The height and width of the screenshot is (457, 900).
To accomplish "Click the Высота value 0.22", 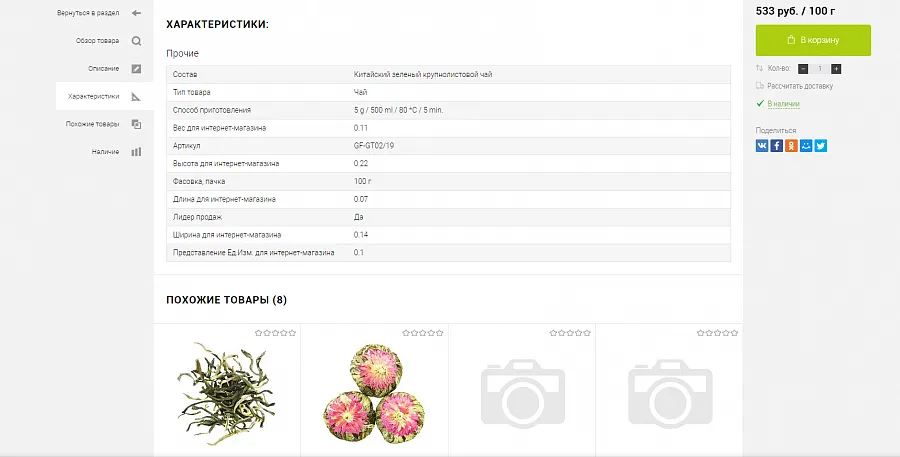I will click(360, 164).
